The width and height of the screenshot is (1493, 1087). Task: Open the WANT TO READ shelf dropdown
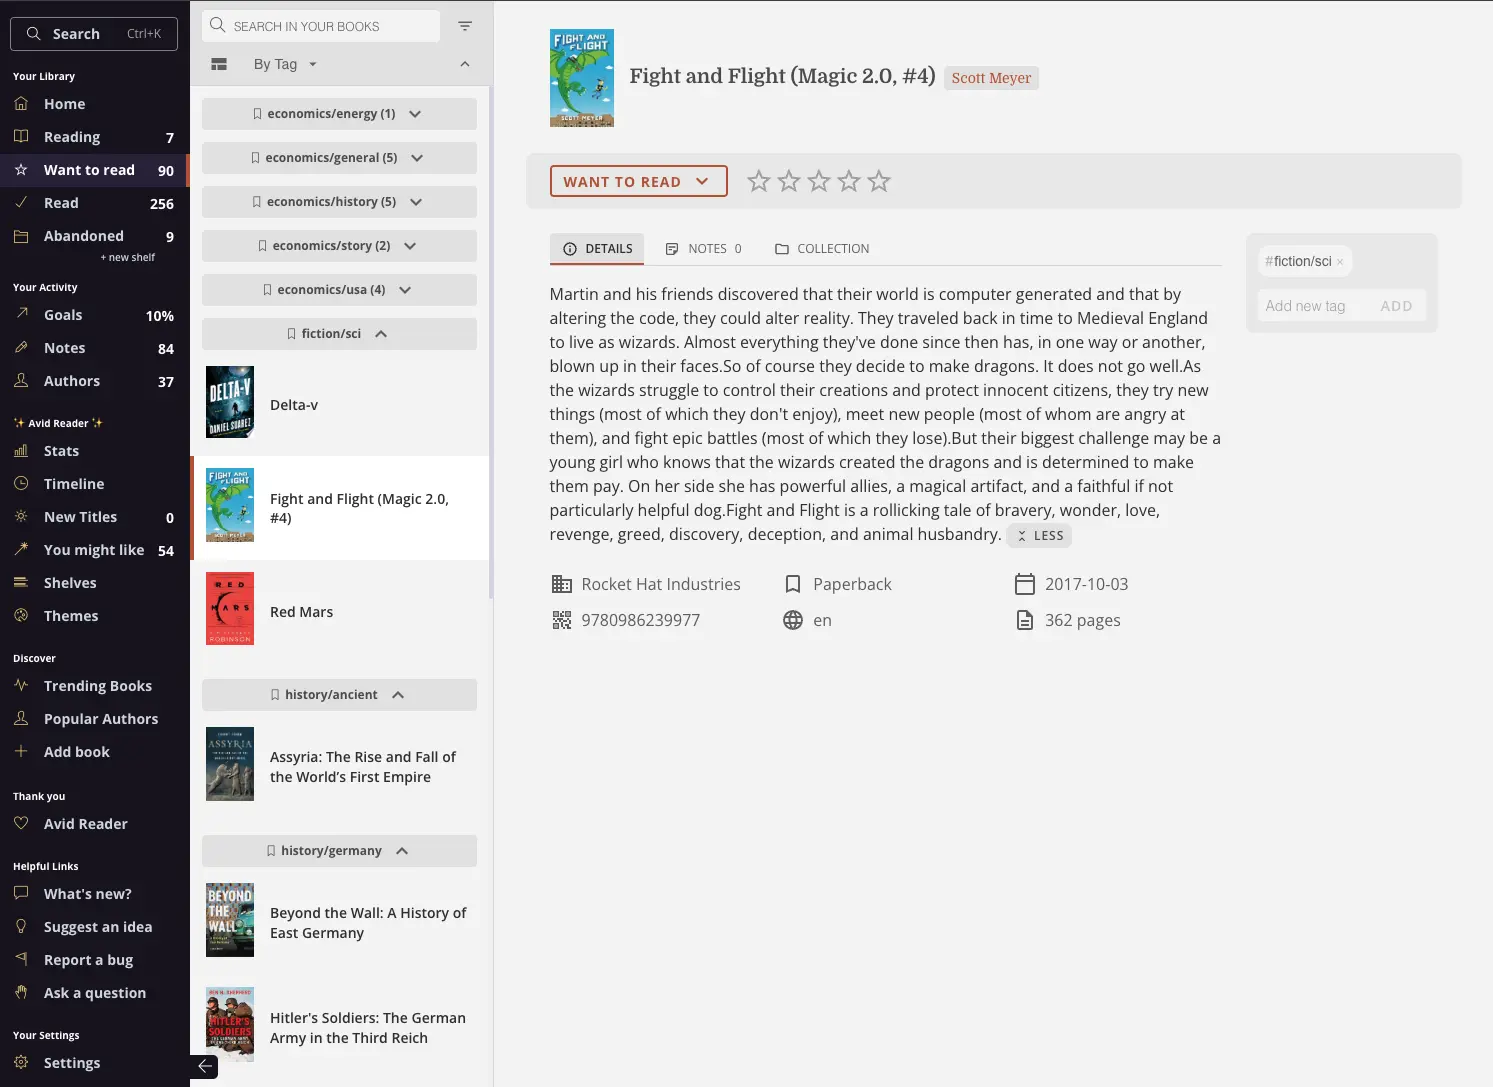(638, 181)
